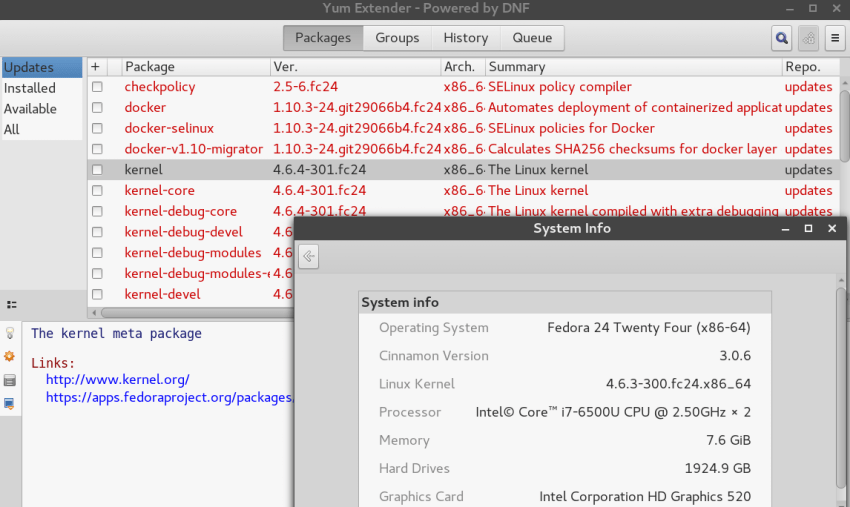The width and height of the screenshot is (850, 507).
Task: Tick the checkpolicy package checkbox
Action: pos(97,87)
